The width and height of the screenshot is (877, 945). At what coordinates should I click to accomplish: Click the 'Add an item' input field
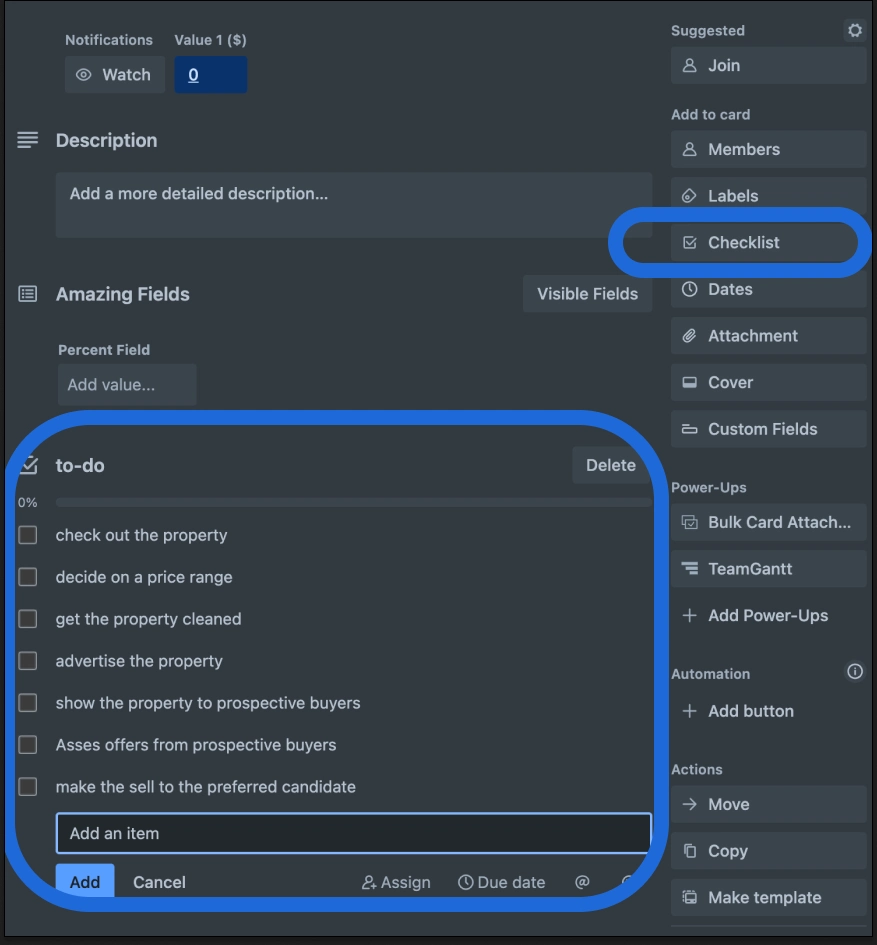(x=353, y=832)
